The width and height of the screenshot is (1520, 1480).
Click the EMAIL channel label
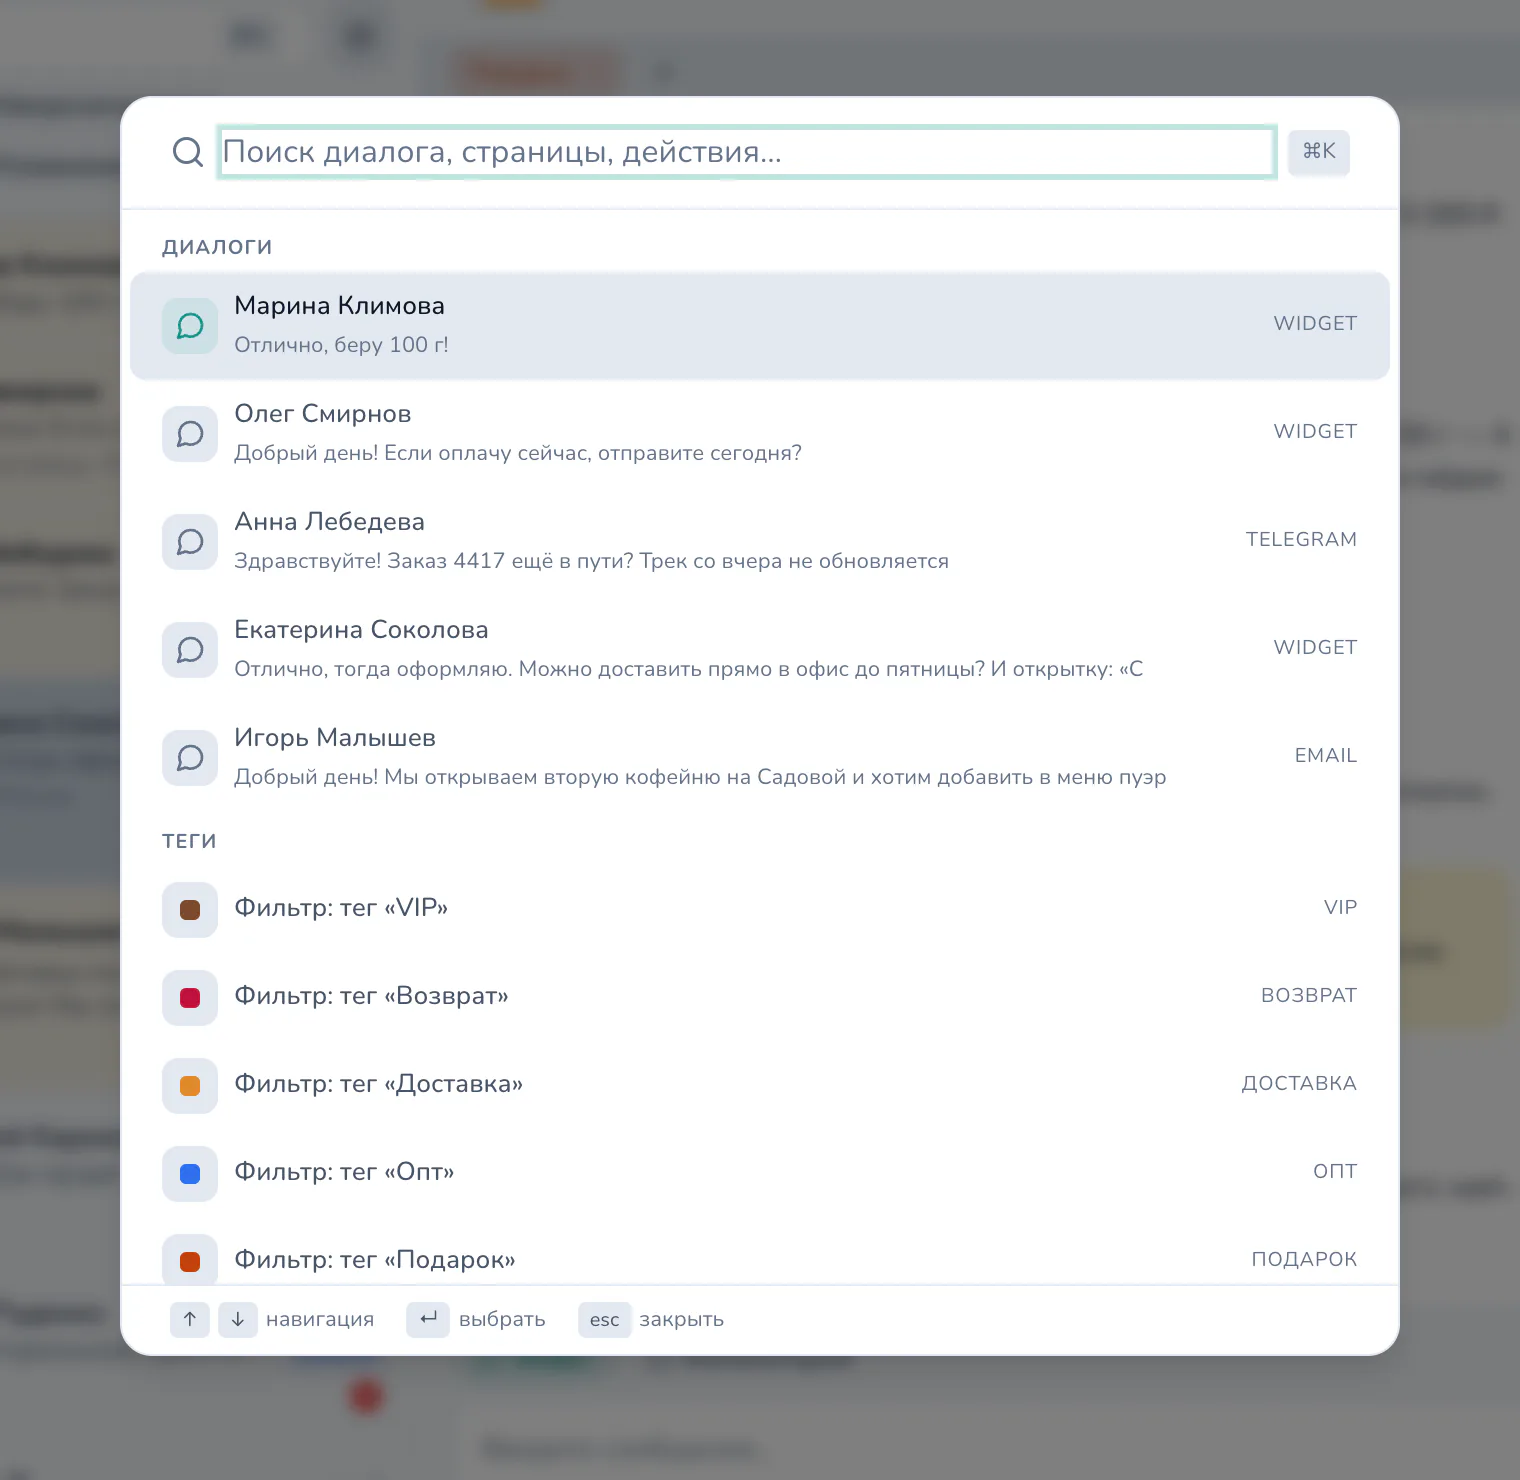pos(1326,755)
